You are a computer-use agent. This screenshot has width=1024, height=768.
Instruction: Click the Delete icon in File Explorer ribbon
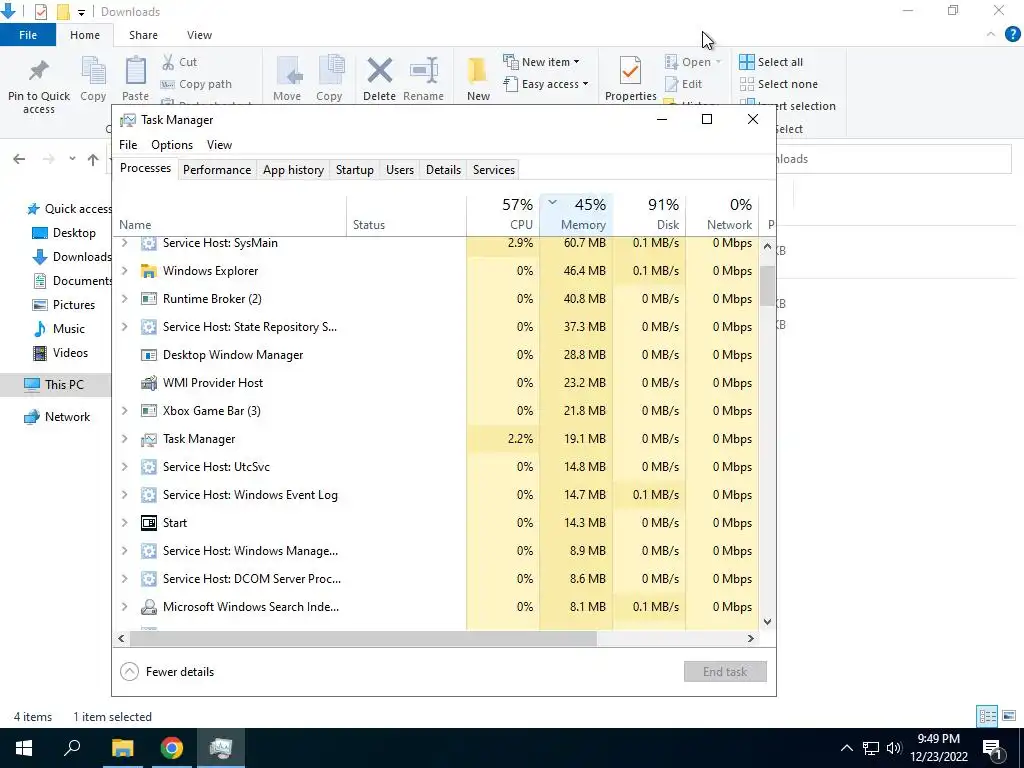(379, 71)
